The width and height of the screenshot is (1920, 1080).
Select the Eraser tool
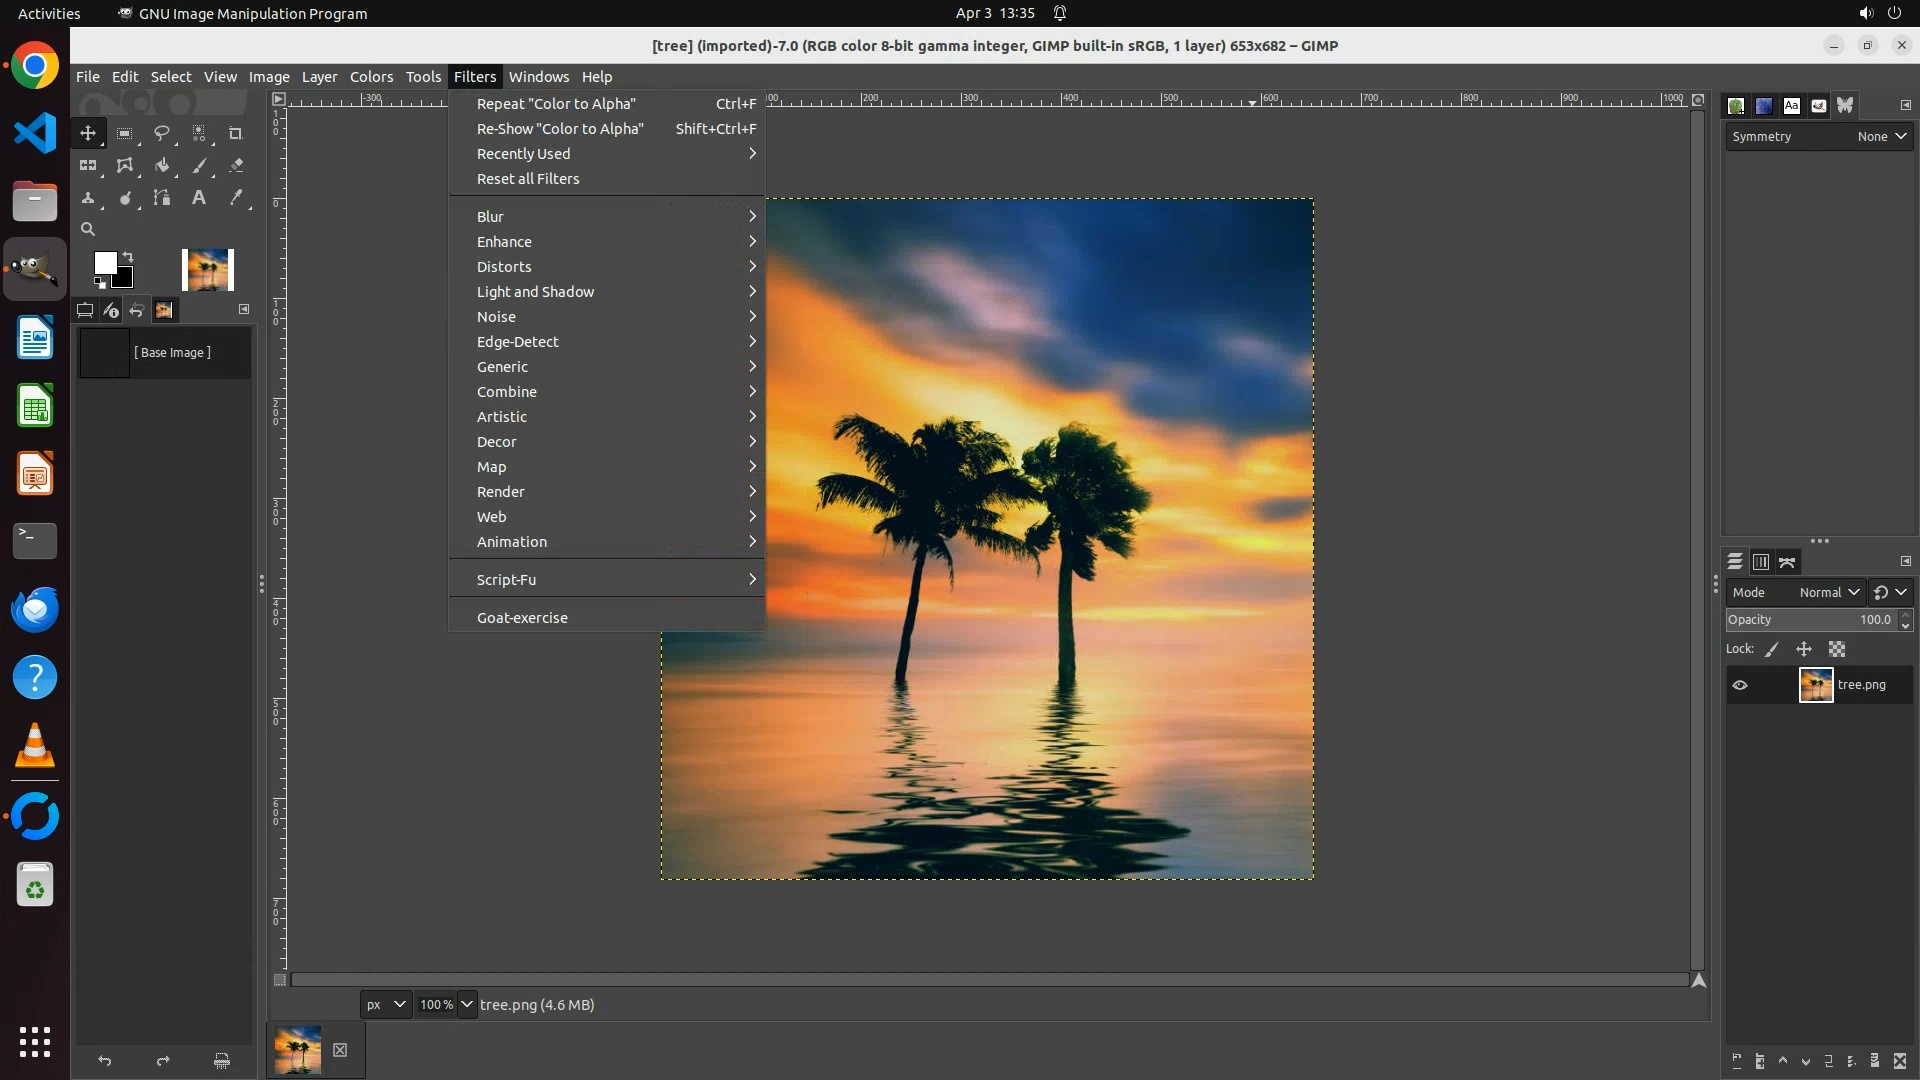(x=236, y=166)
